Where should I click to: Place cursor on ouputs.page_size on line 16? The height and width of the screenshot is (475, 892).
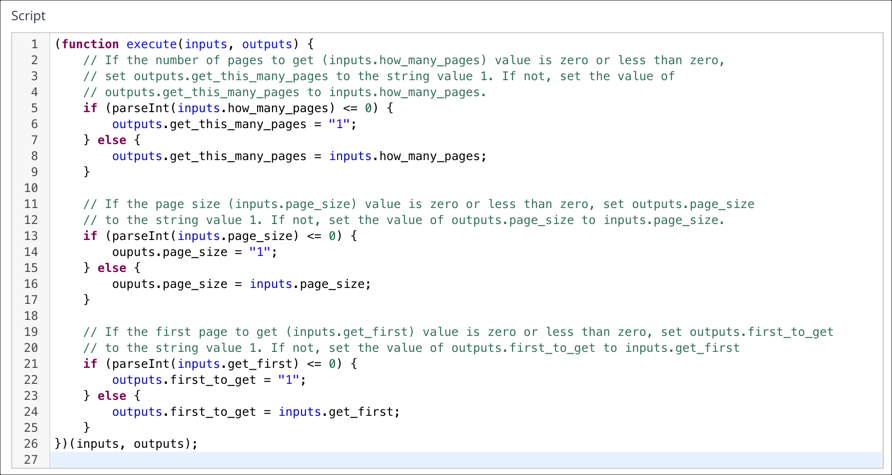coord(165,284)
